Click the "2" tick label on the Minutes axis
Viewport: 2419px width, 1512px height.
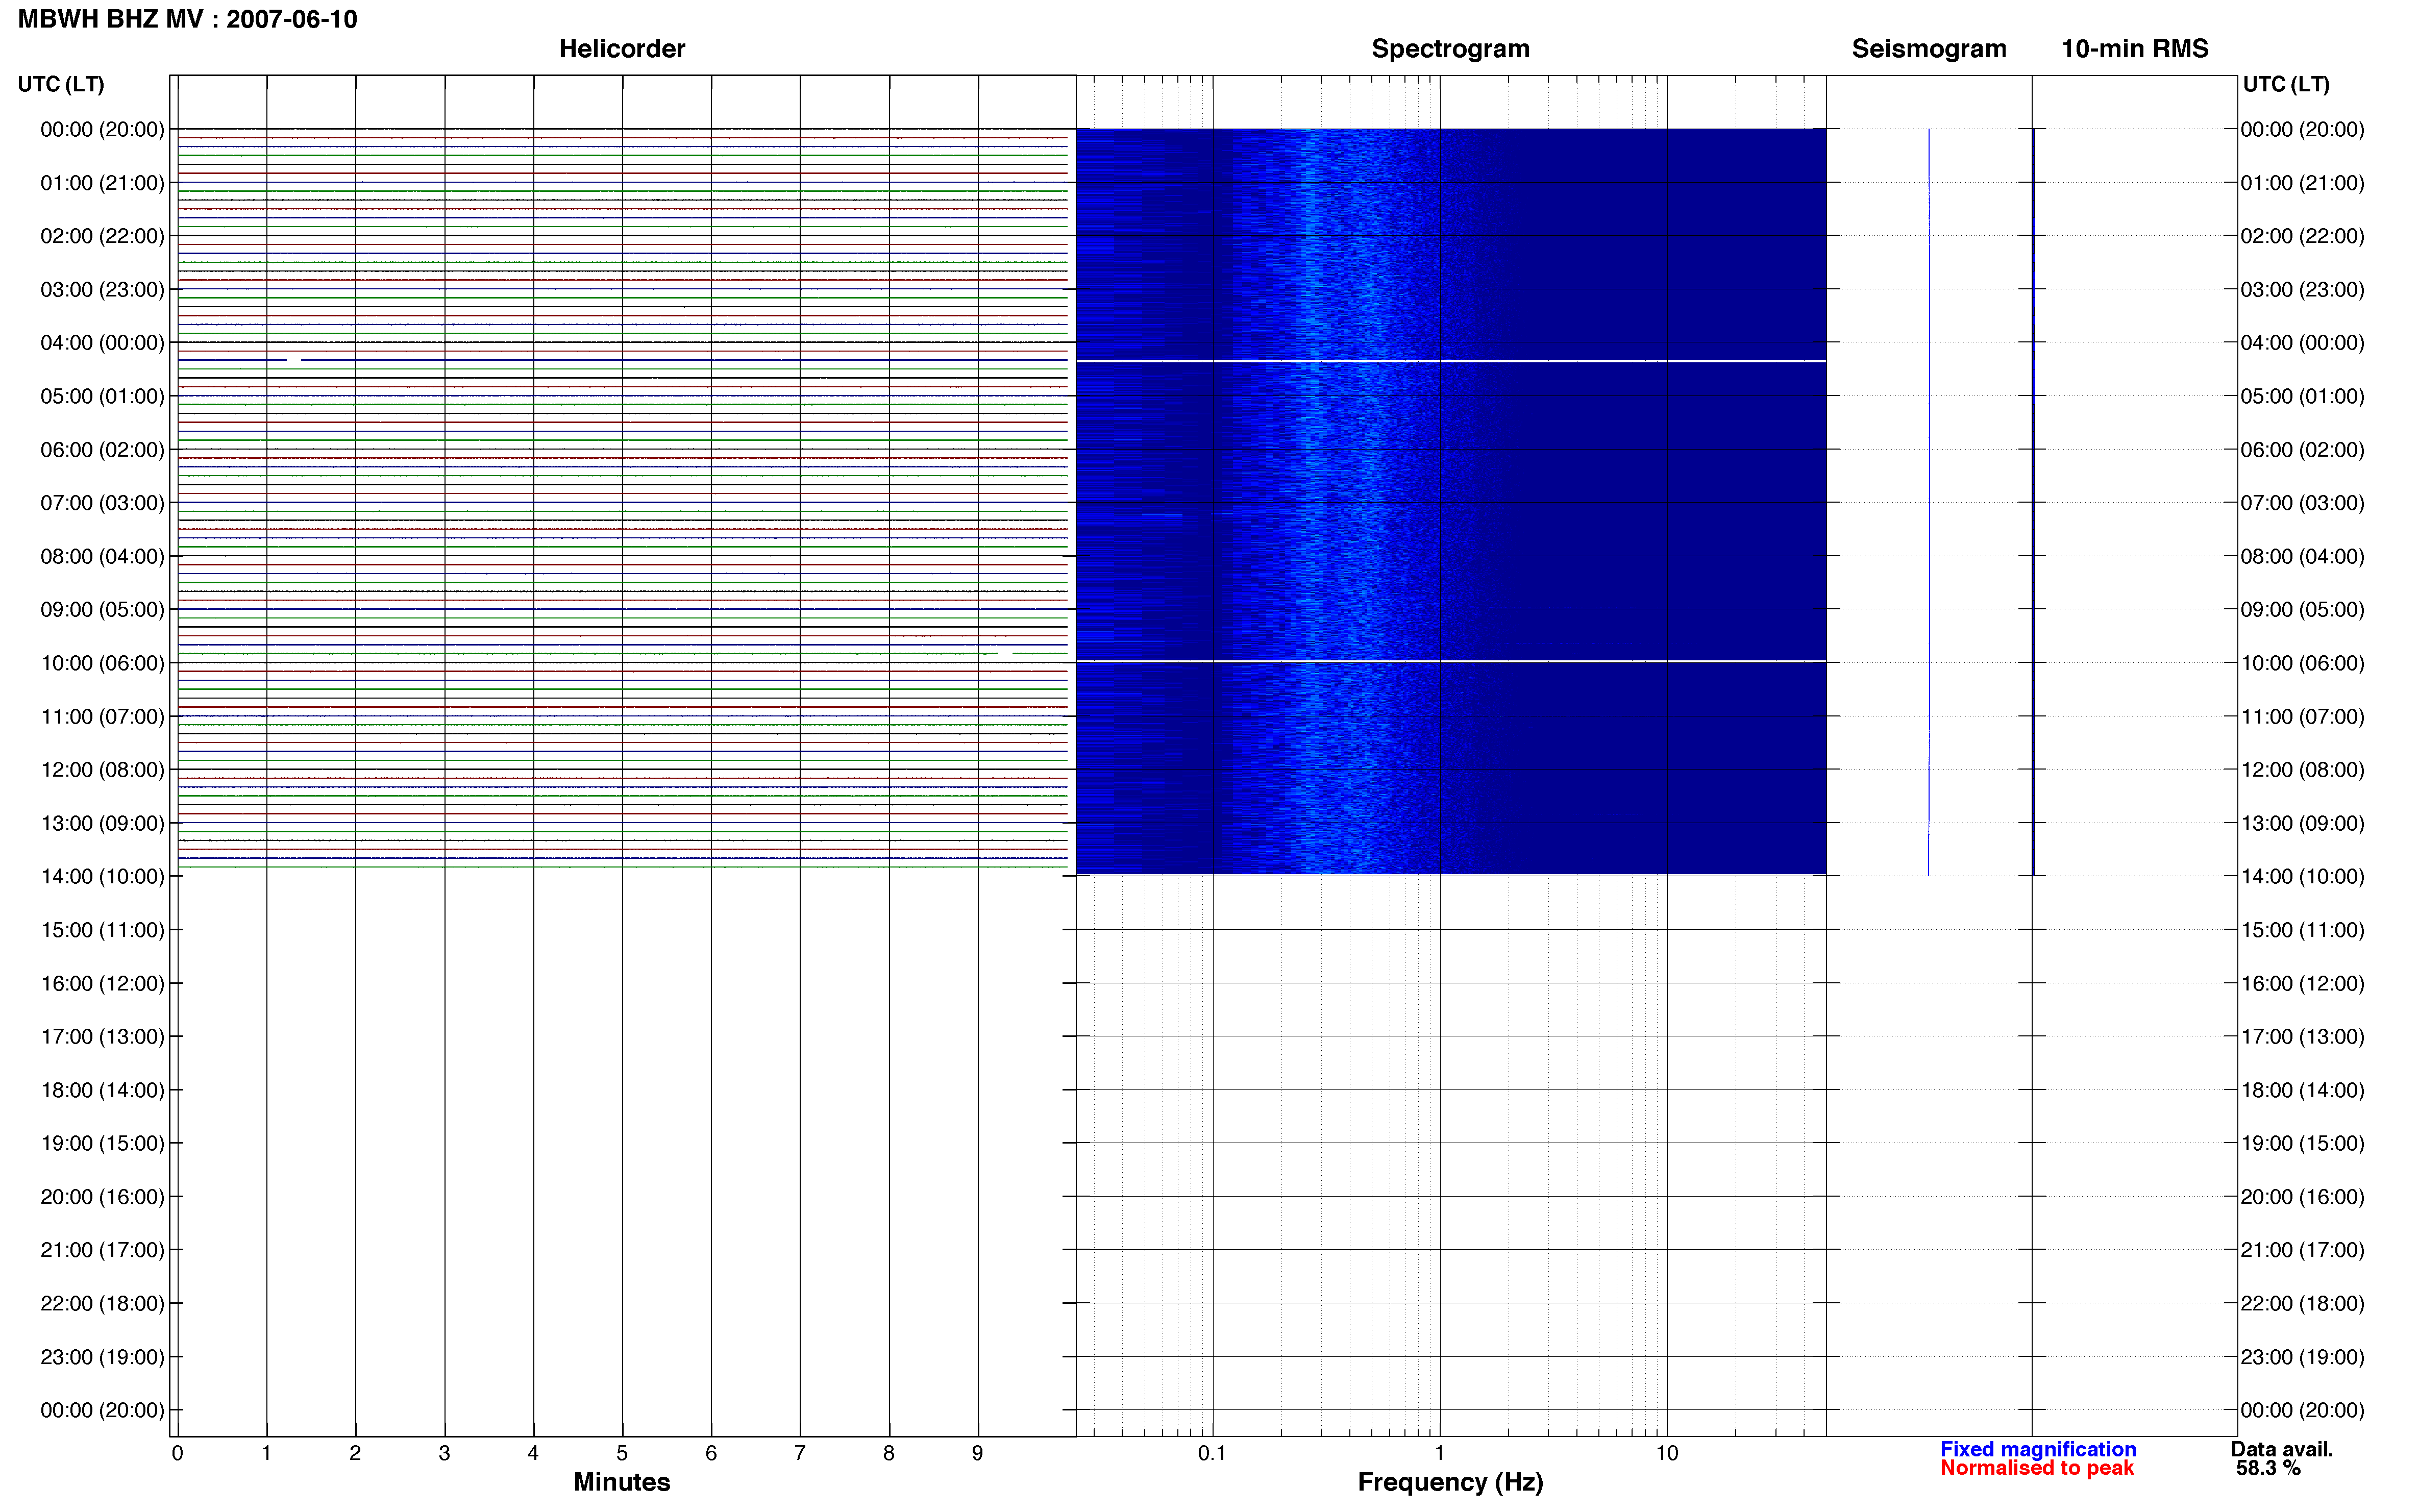tap(355, 1453)
